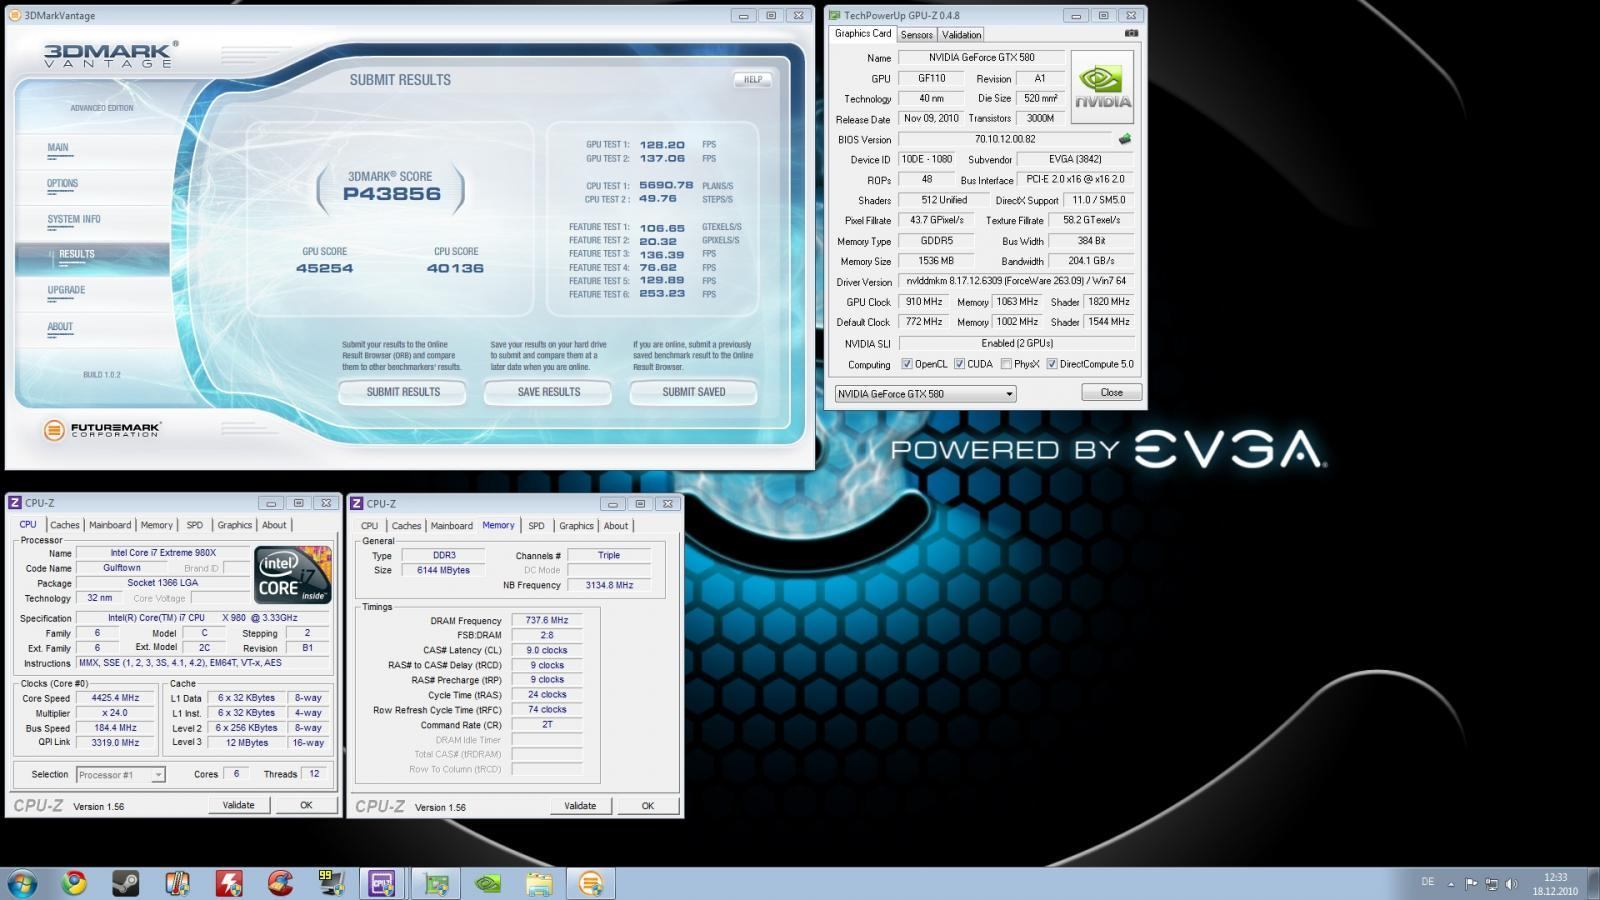This screenshot has width=1600, height=900.
Task: Select ABOUT in 3DMark sidebar
Action: [x=60, y=327]
